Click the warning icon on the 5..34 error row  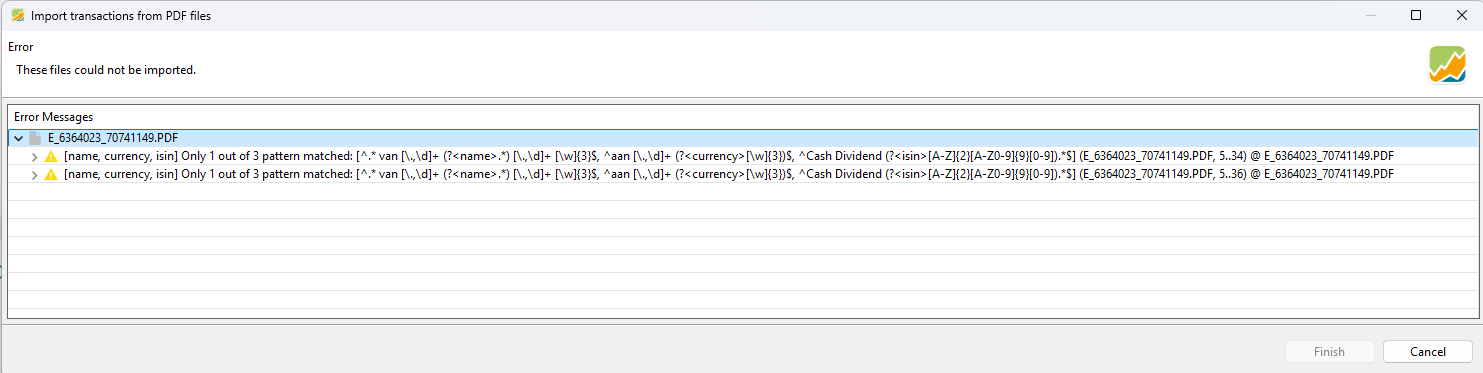point(52,157)
